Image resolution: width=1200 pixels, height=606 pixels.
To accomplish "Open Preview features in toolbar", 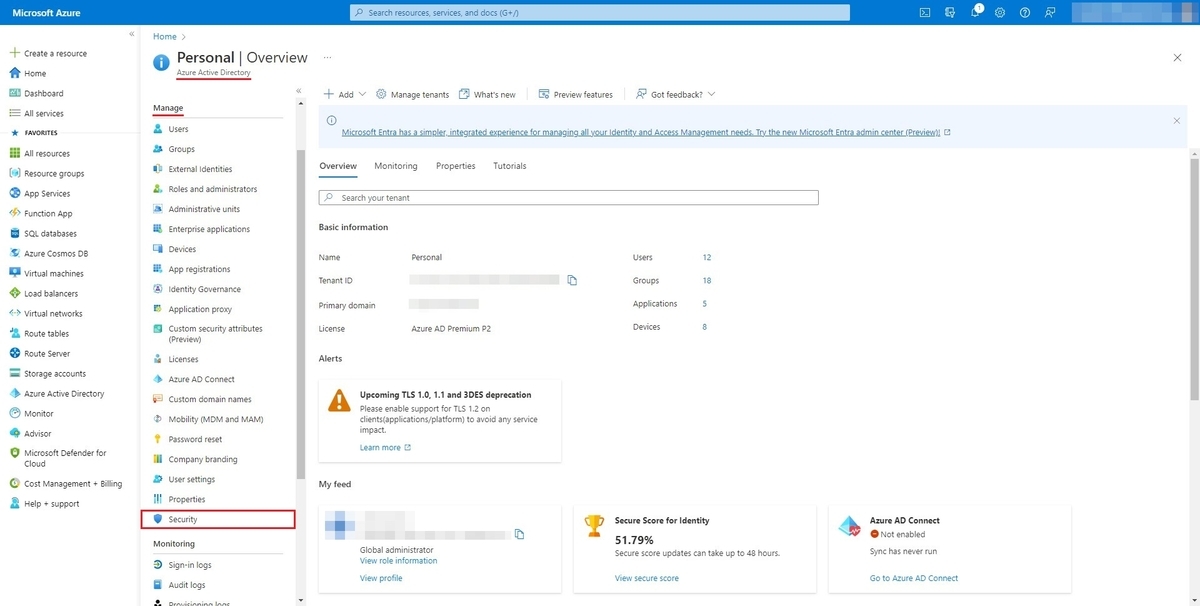I will [x=576, y=94].
